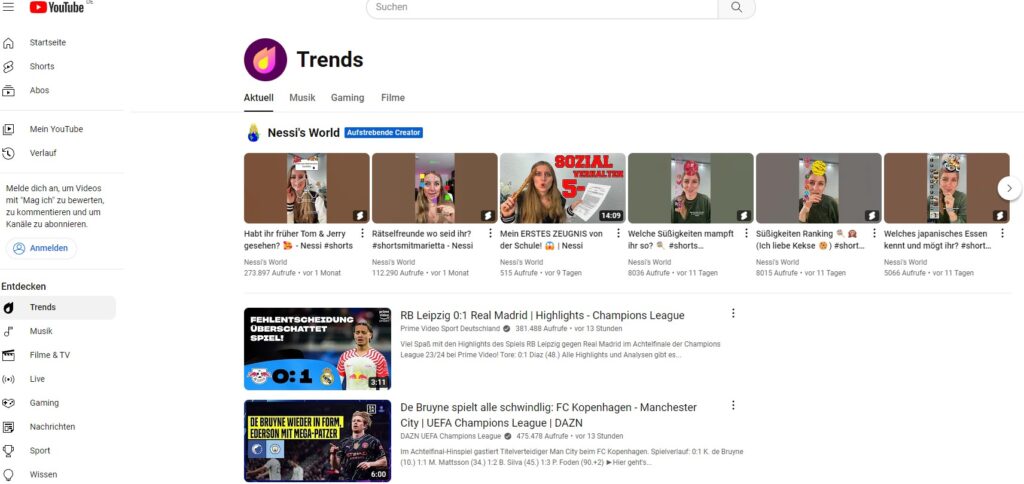Open options for Welche Süßigkeiten short
This screenshot has height=484, width=1024.
(746, 233)
